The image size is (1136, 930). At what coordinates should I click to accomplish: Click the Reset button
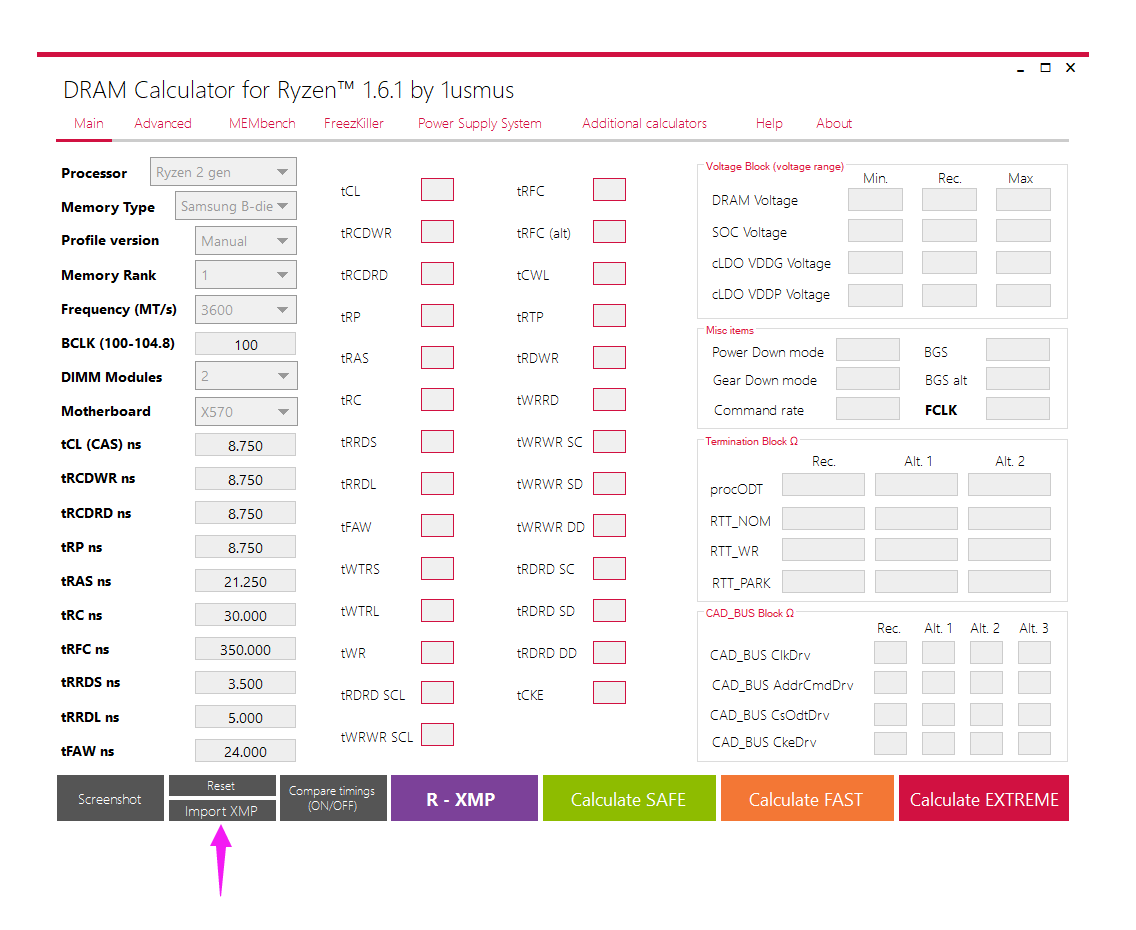click(222, 786)
